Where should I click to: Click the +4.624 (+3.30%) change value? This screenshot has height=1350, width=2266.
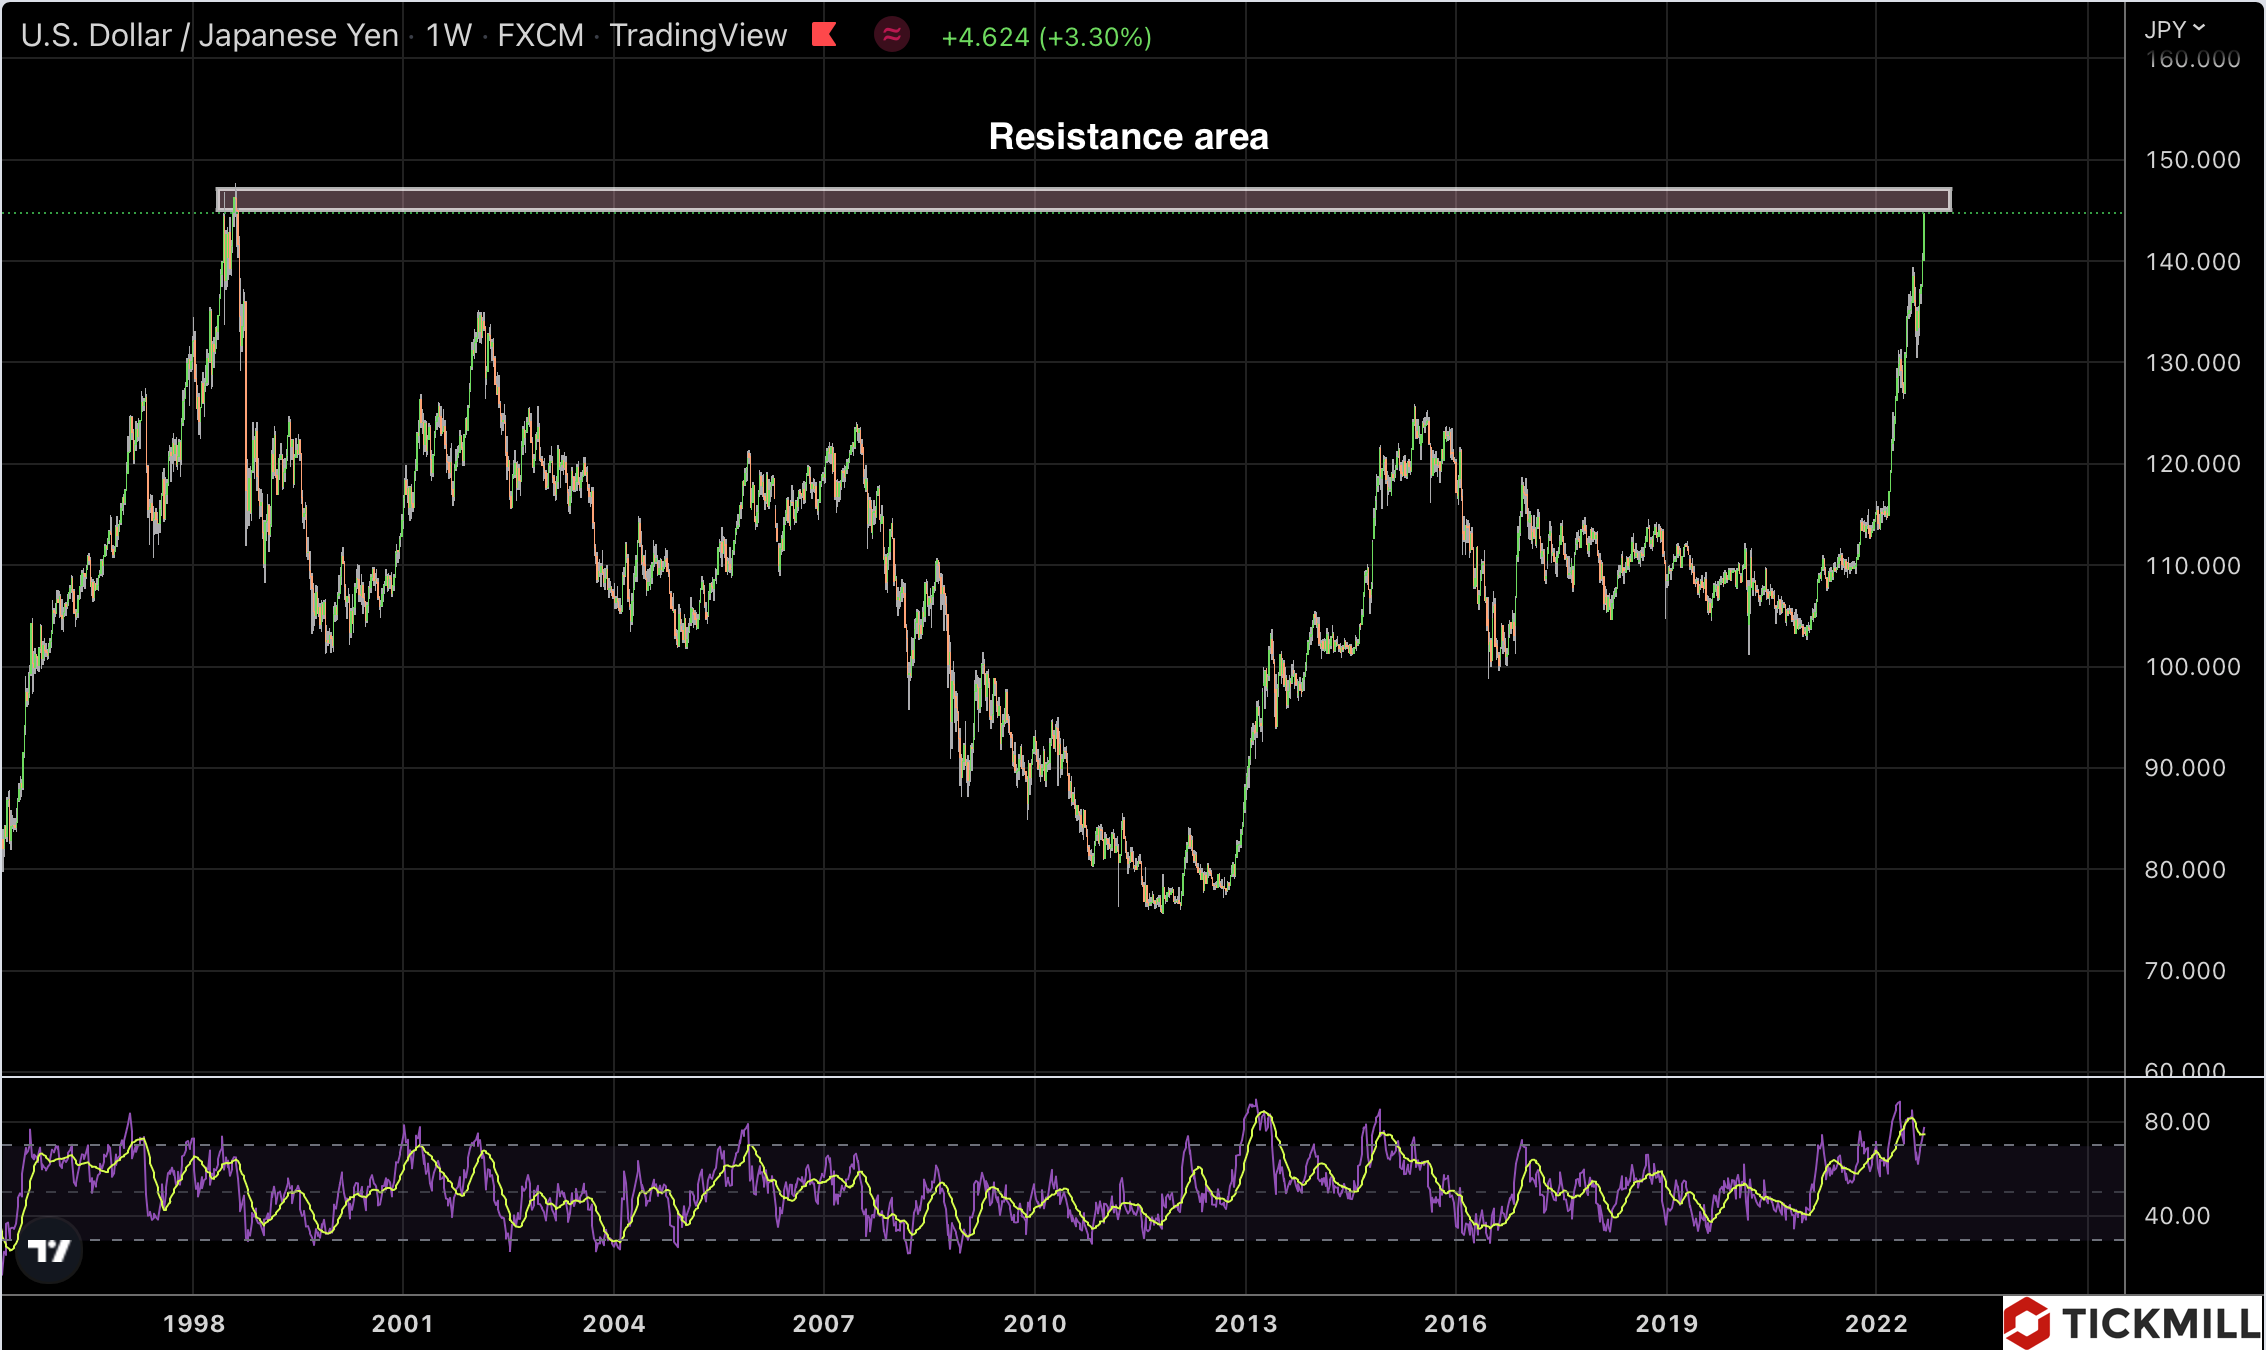(1046, 37)
